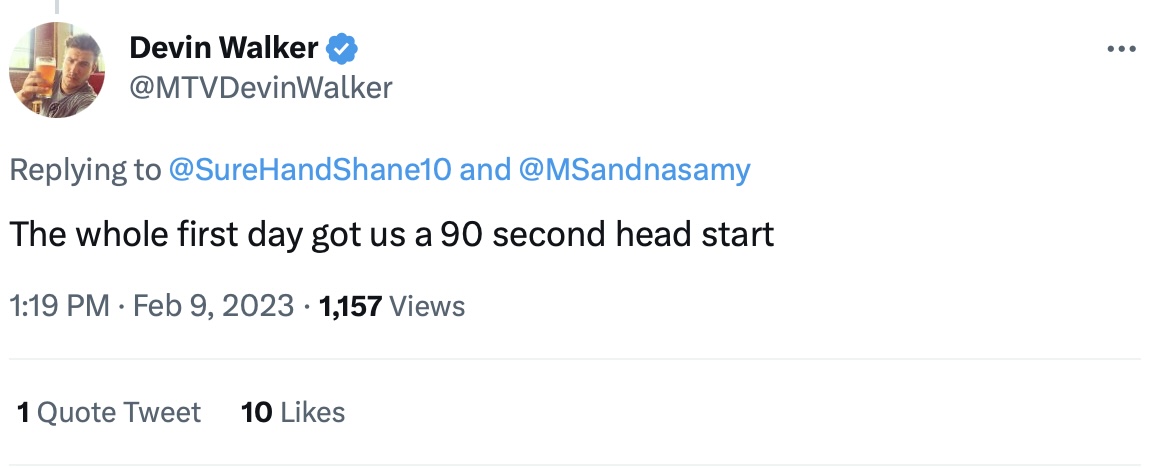Show the 1 Quote Tweet list
This screenshot has width=1164, height=468.
pos(109,412)
